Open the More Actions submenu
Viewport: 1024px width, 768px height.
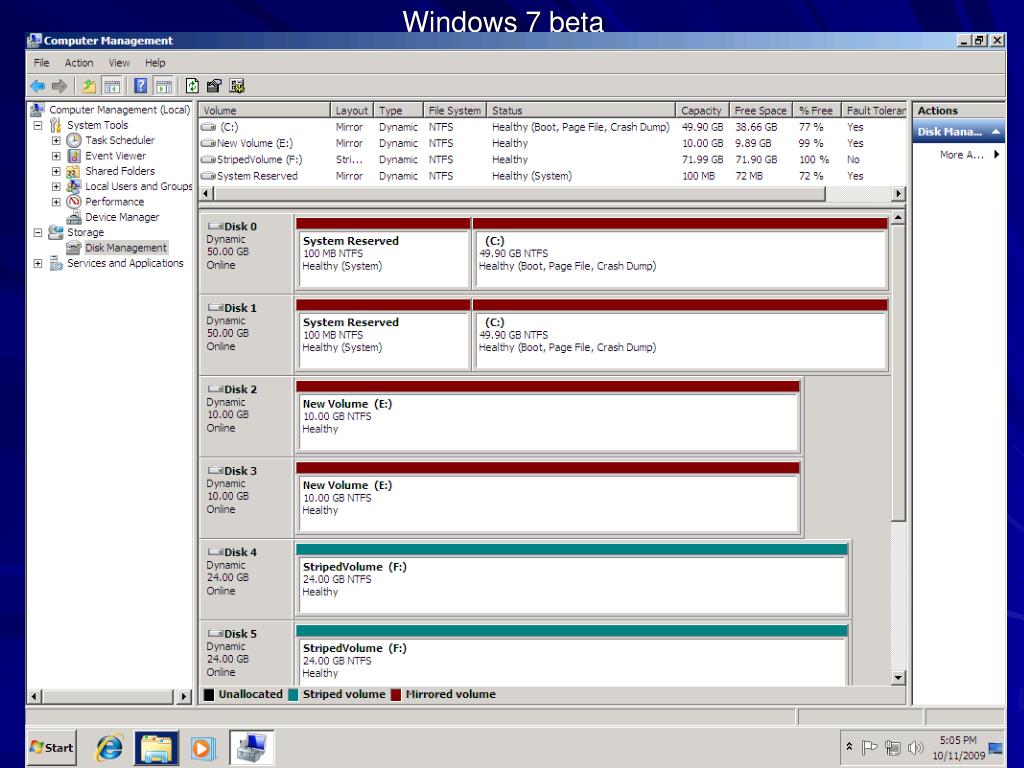pos(969,155)
